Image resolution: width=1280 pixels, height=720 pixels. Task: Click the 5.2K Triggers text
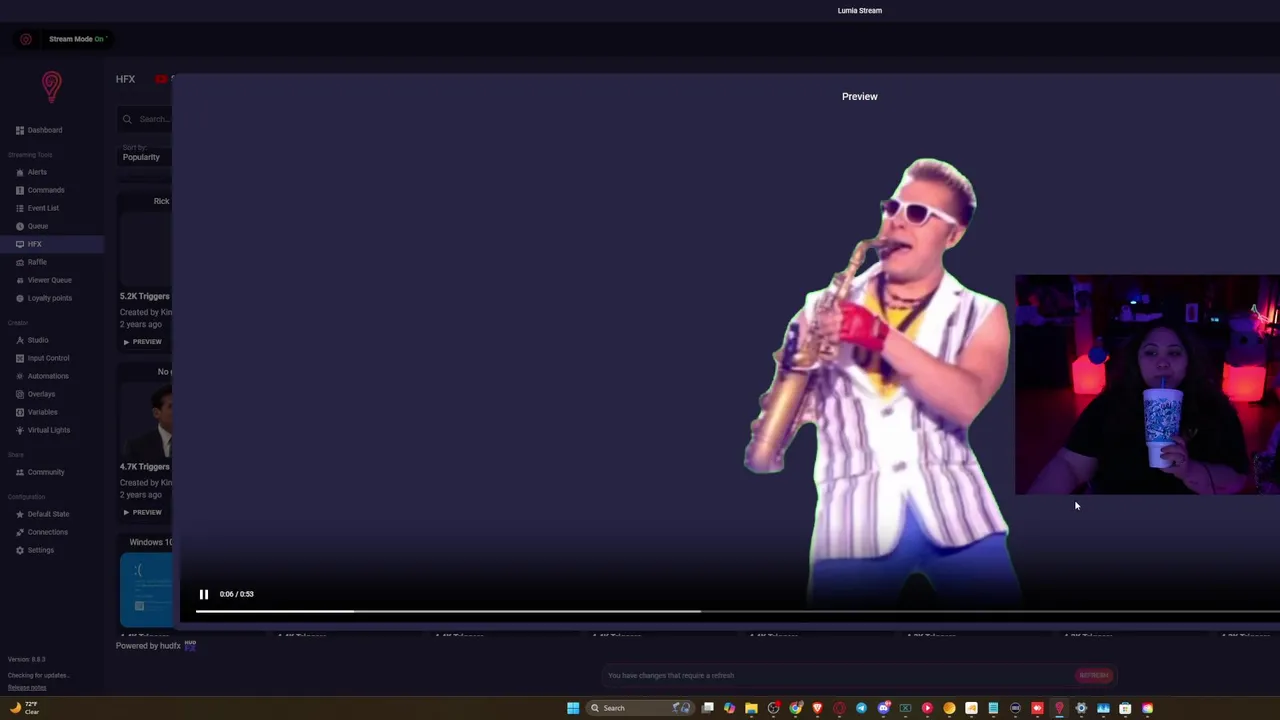tap(145, 296)
